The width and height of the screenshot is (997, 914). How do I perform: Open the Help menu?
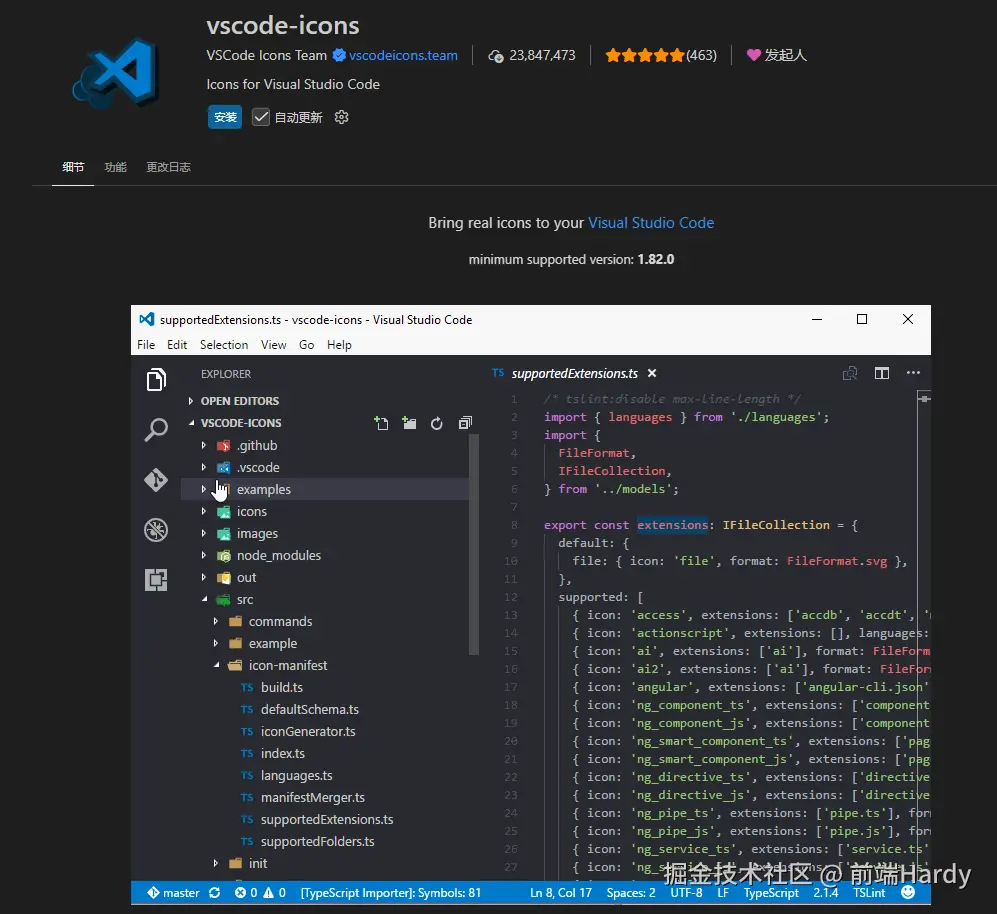coord(339,345)
